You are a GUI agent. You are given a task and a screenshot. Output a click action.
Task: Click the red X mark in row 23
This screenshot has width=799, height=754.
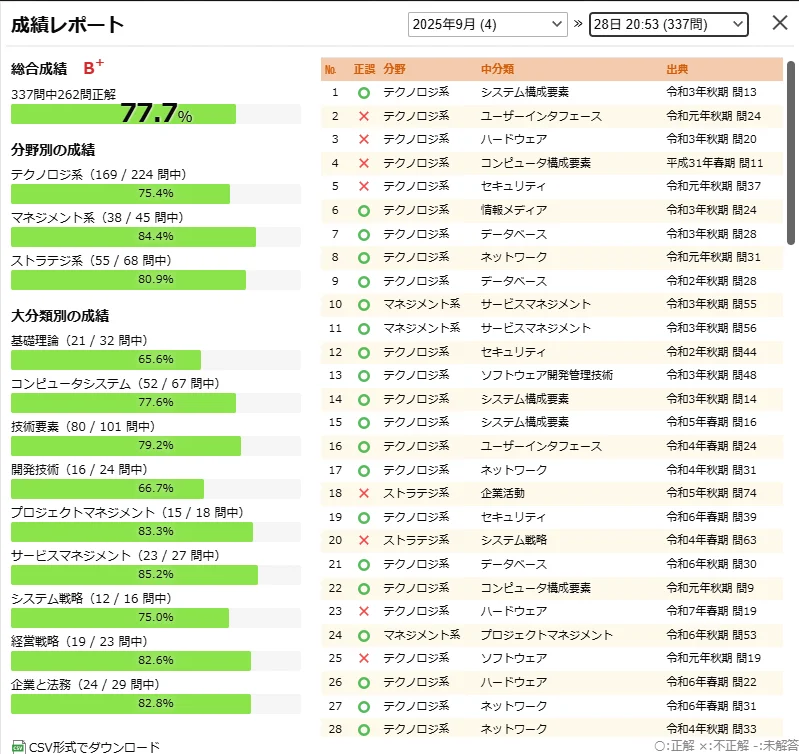coord(364,611)
